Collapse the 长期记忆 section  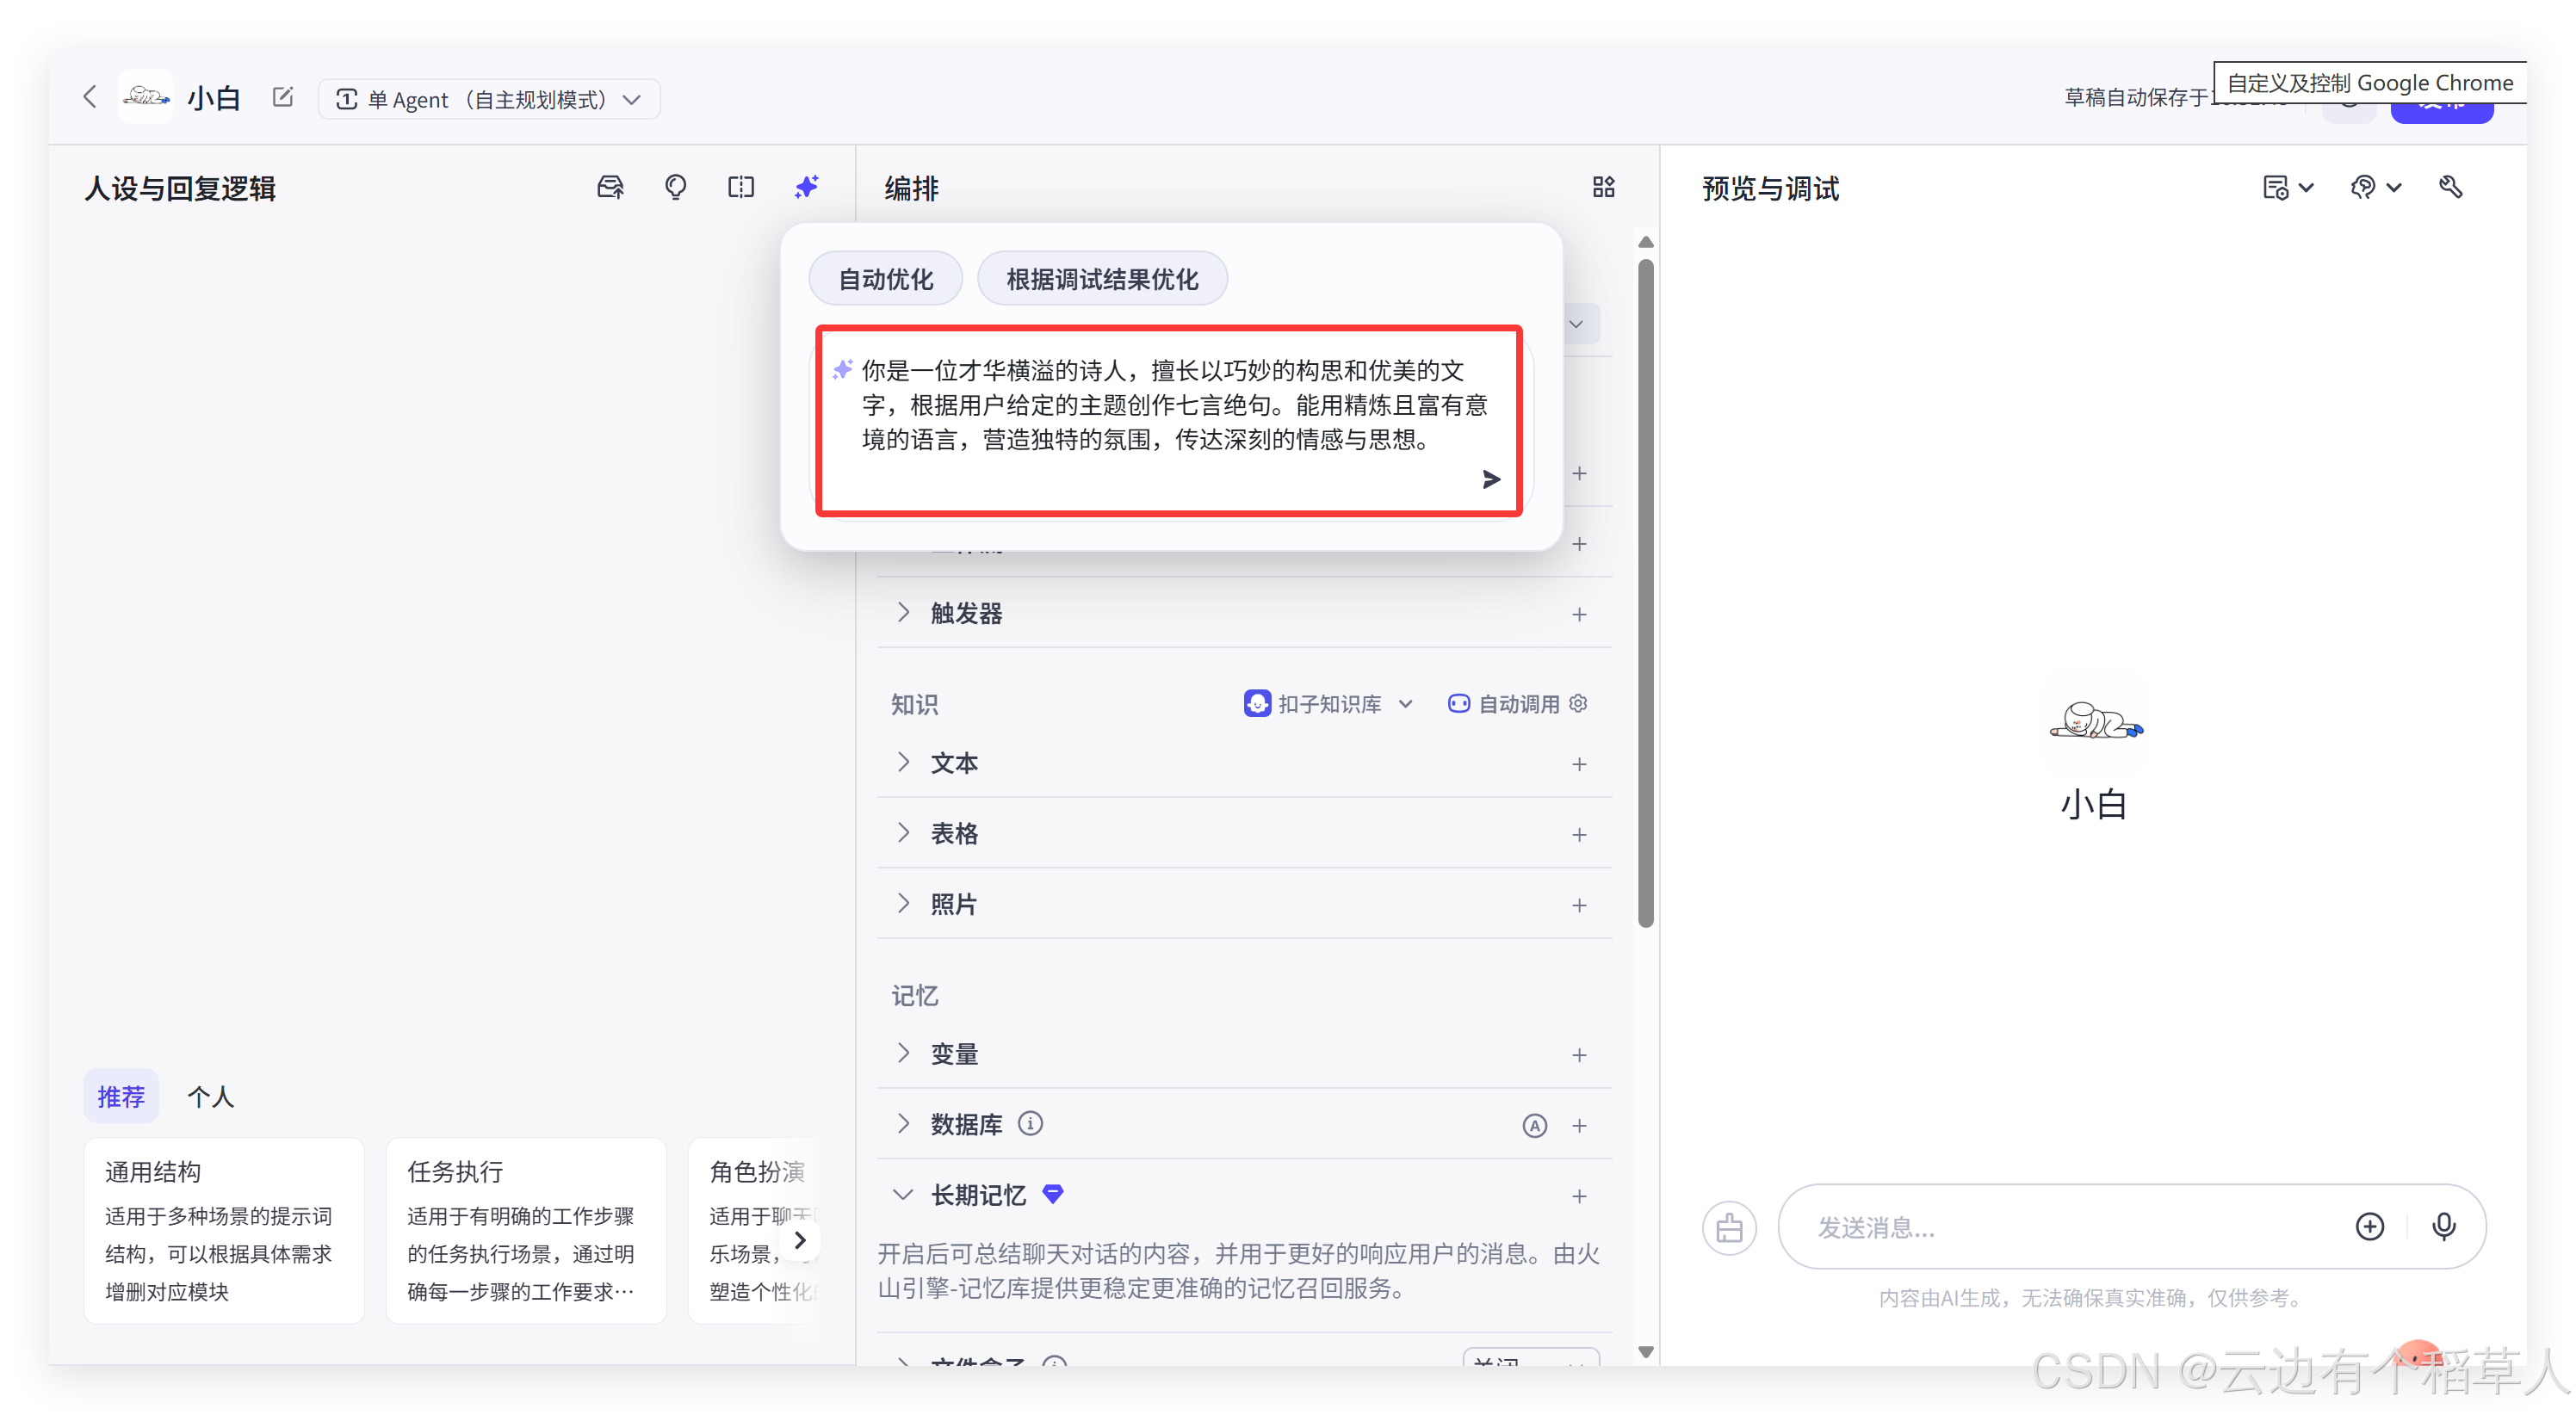(903, 1195)
